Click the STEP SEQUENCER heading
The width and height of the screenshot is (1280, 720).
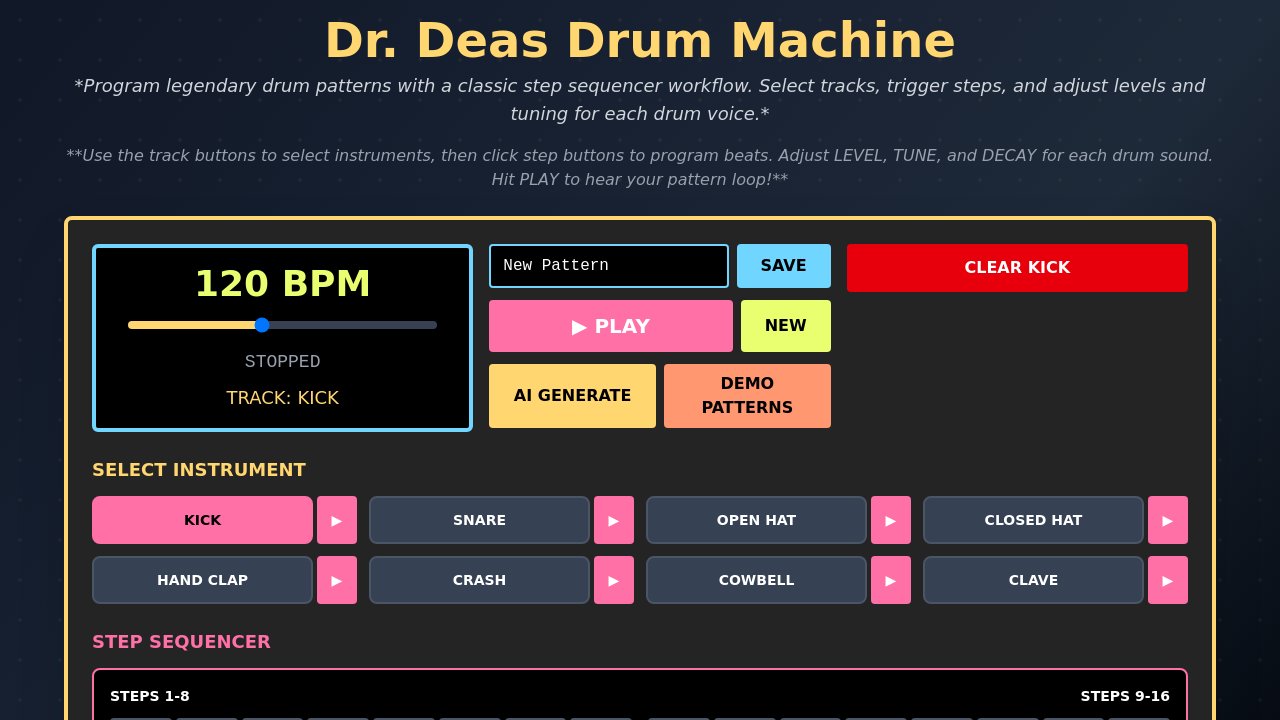tap(181, 642)
